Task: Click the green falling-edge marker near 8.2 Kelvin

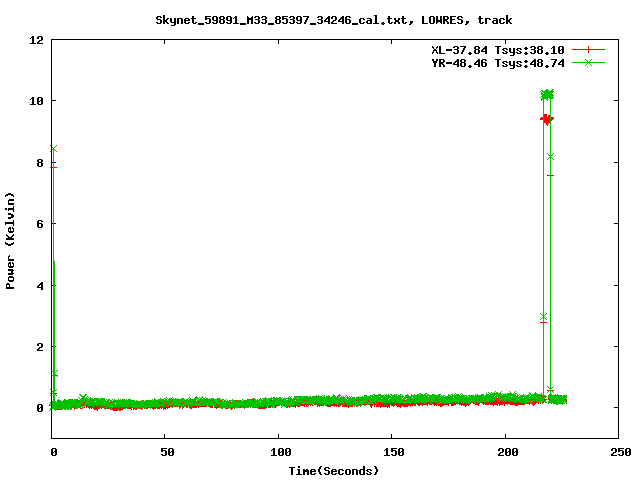Action: [x=550, y=157]
